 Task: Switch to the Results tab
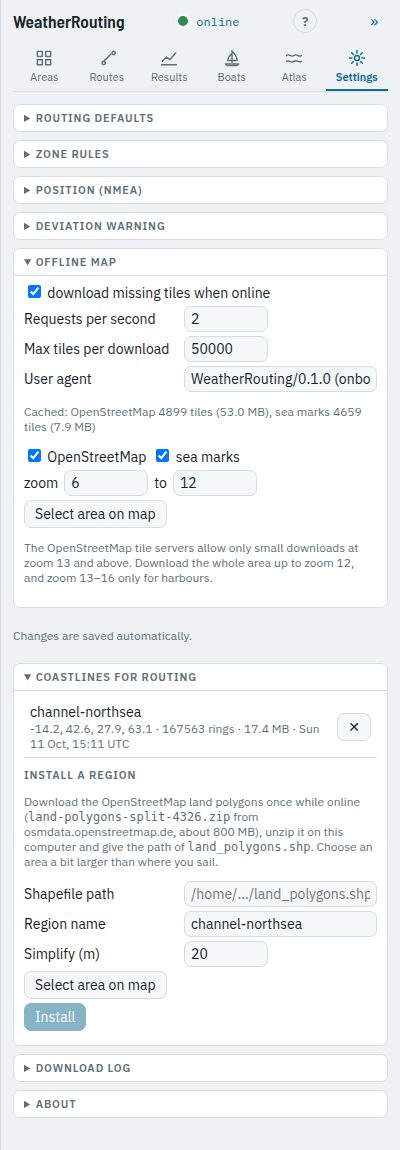coord(169,66)
